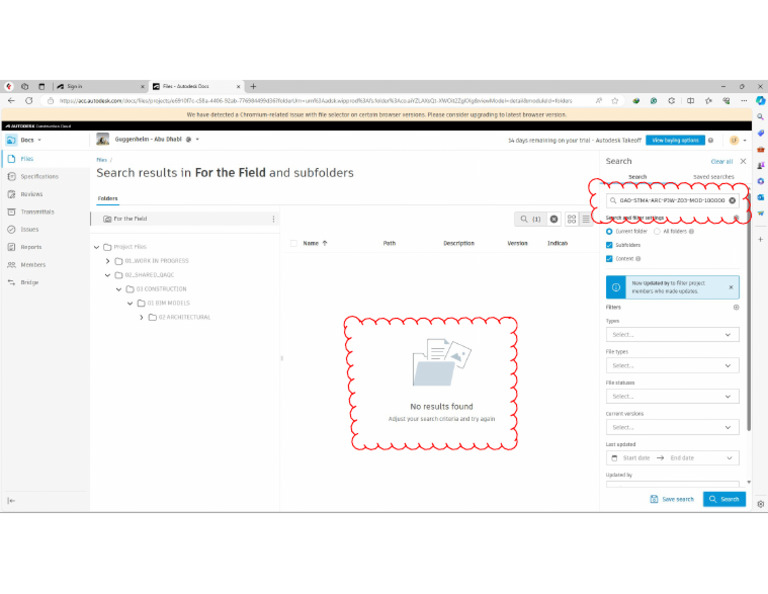
Task: Click into the search text input field
Action: click(672, 200)
